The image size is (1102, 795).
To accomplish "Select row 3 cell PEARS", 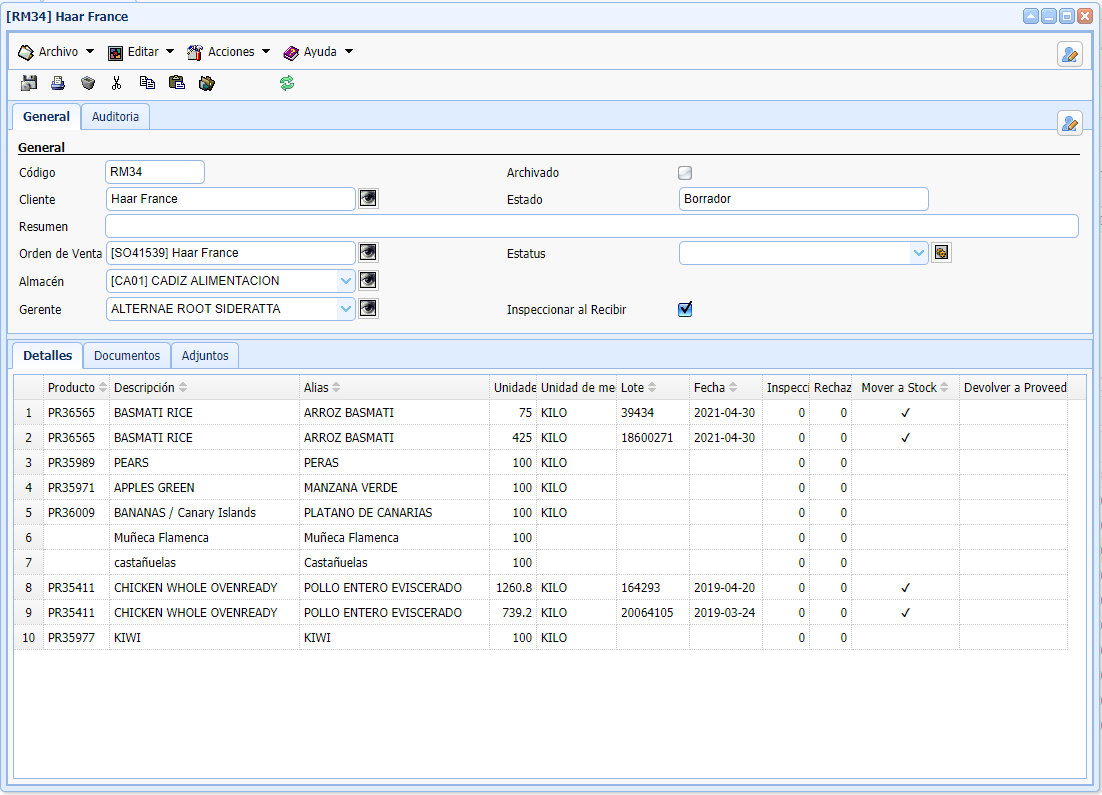I will tap(205, 463).
